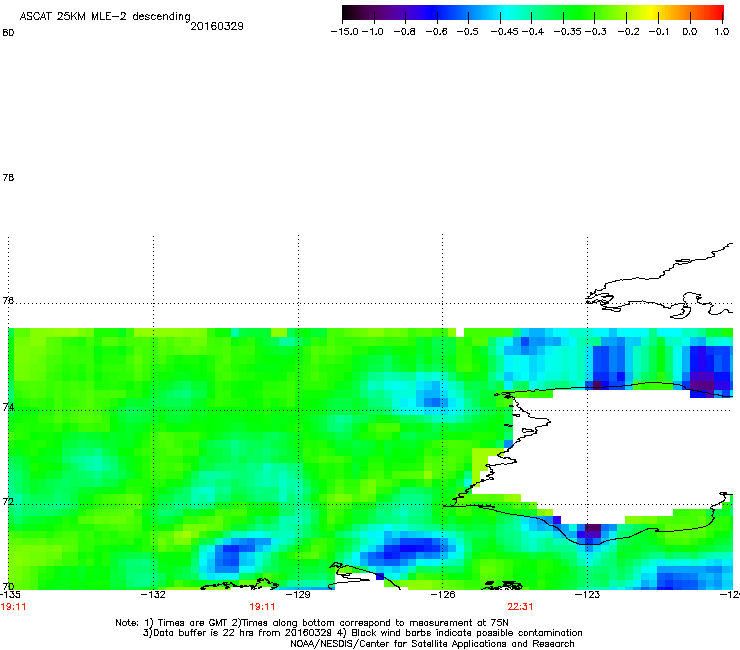The height and width of the screenshot is (650, 740).
Task: Click the "-1.0" color scale label
Action: (373, 32)
